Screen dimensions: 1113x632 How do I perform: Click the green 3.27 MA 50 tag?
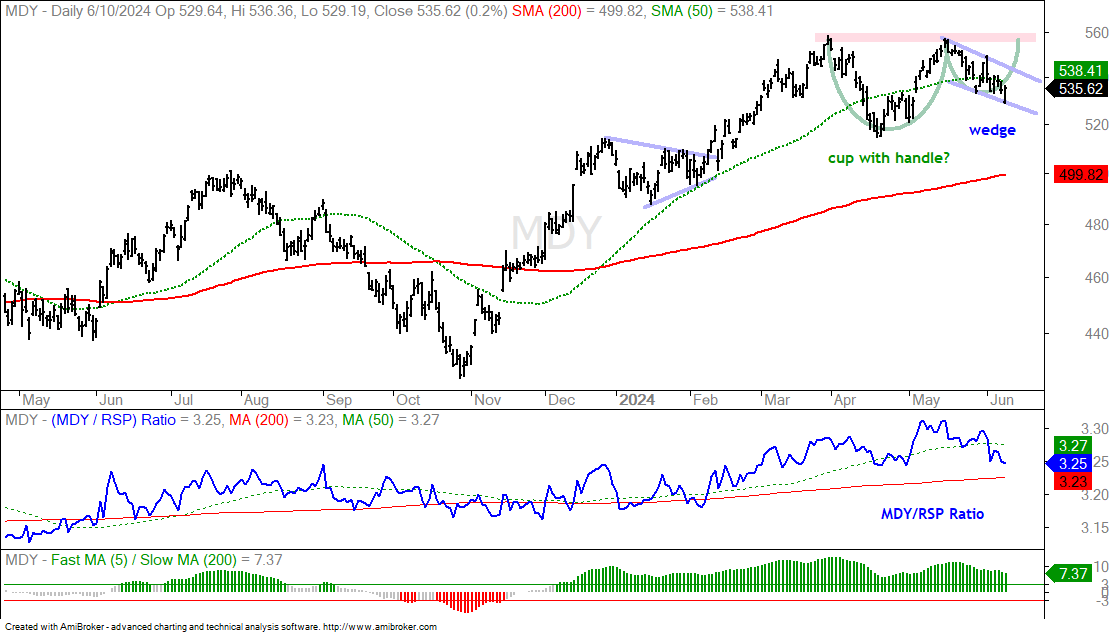pos(1073,445)
